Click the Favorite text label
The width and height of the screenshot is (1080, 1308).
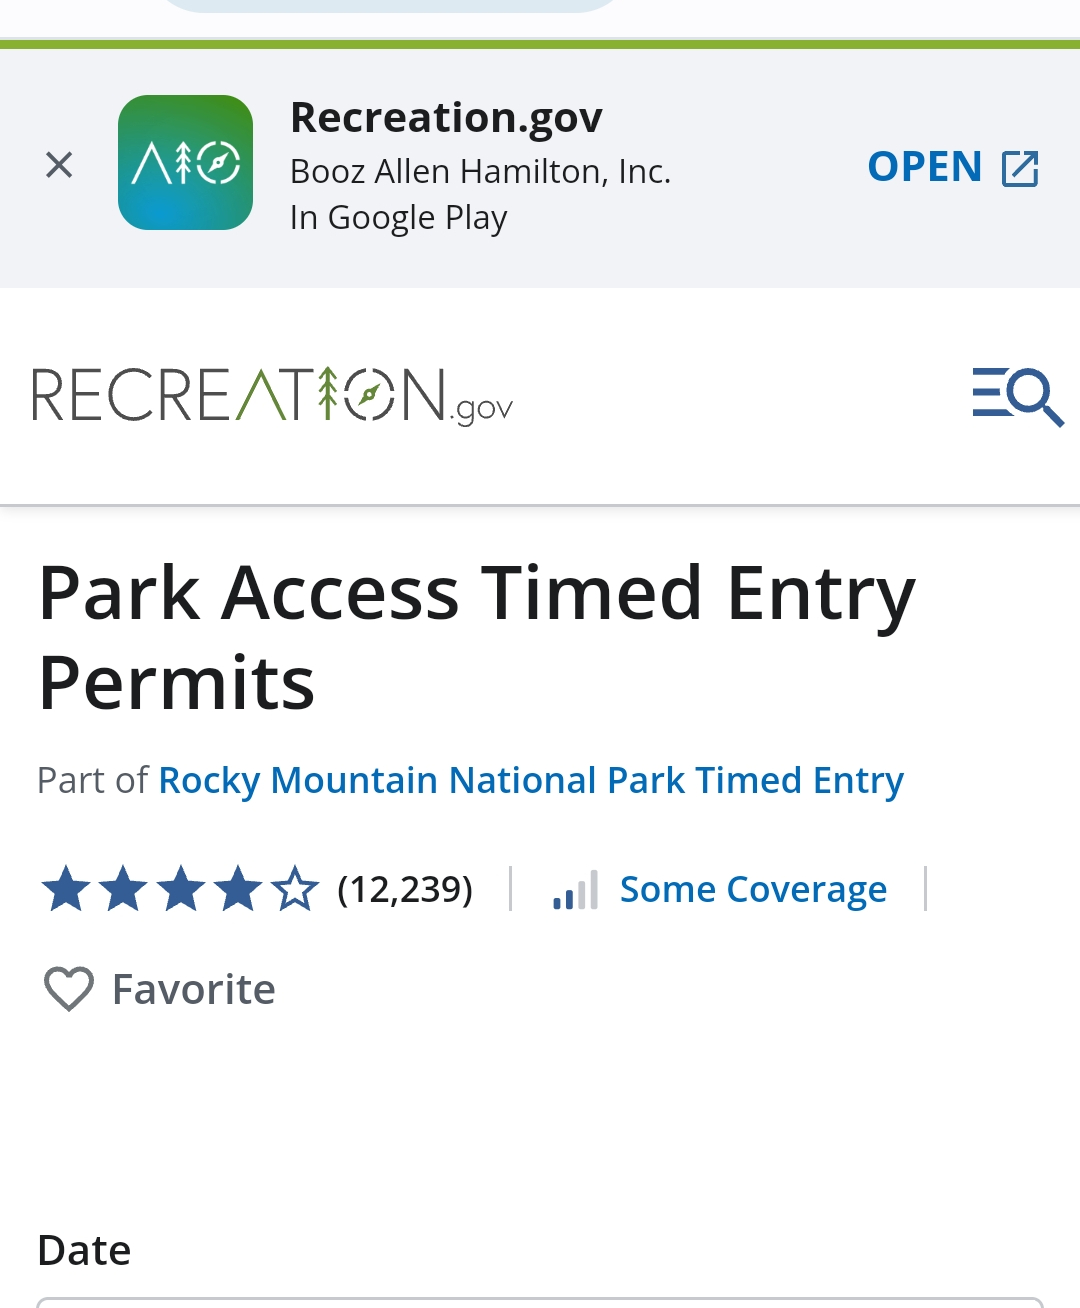pos(194,989)
